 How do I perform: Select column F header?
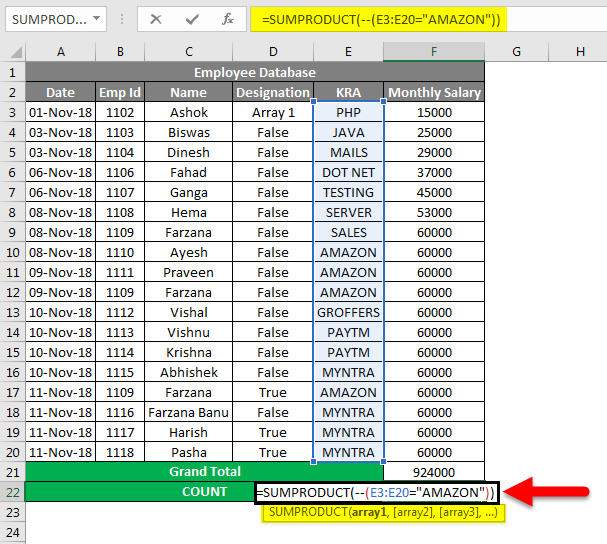coord(434,52)
